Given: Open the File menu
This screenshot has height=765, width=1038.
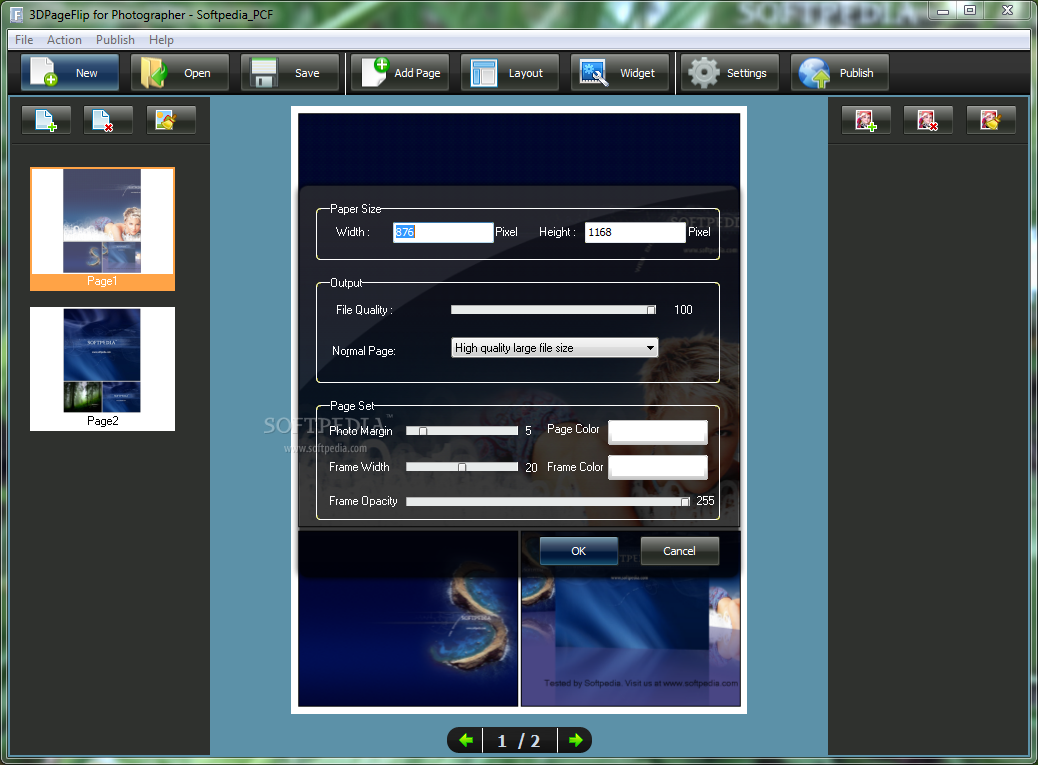Looking at the screenshot, I should click(x=24, y=40).
